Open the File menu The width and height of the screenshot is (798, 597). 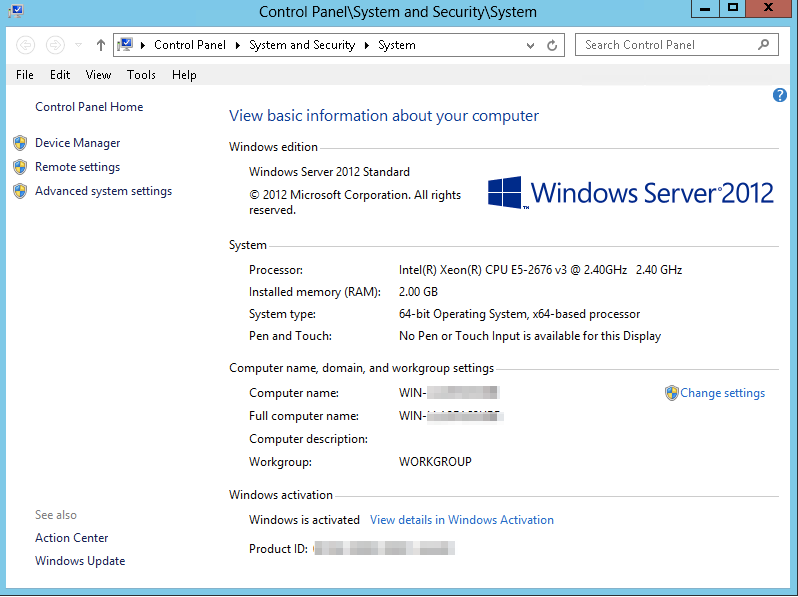pyautogui.click(x=24, y=75)
